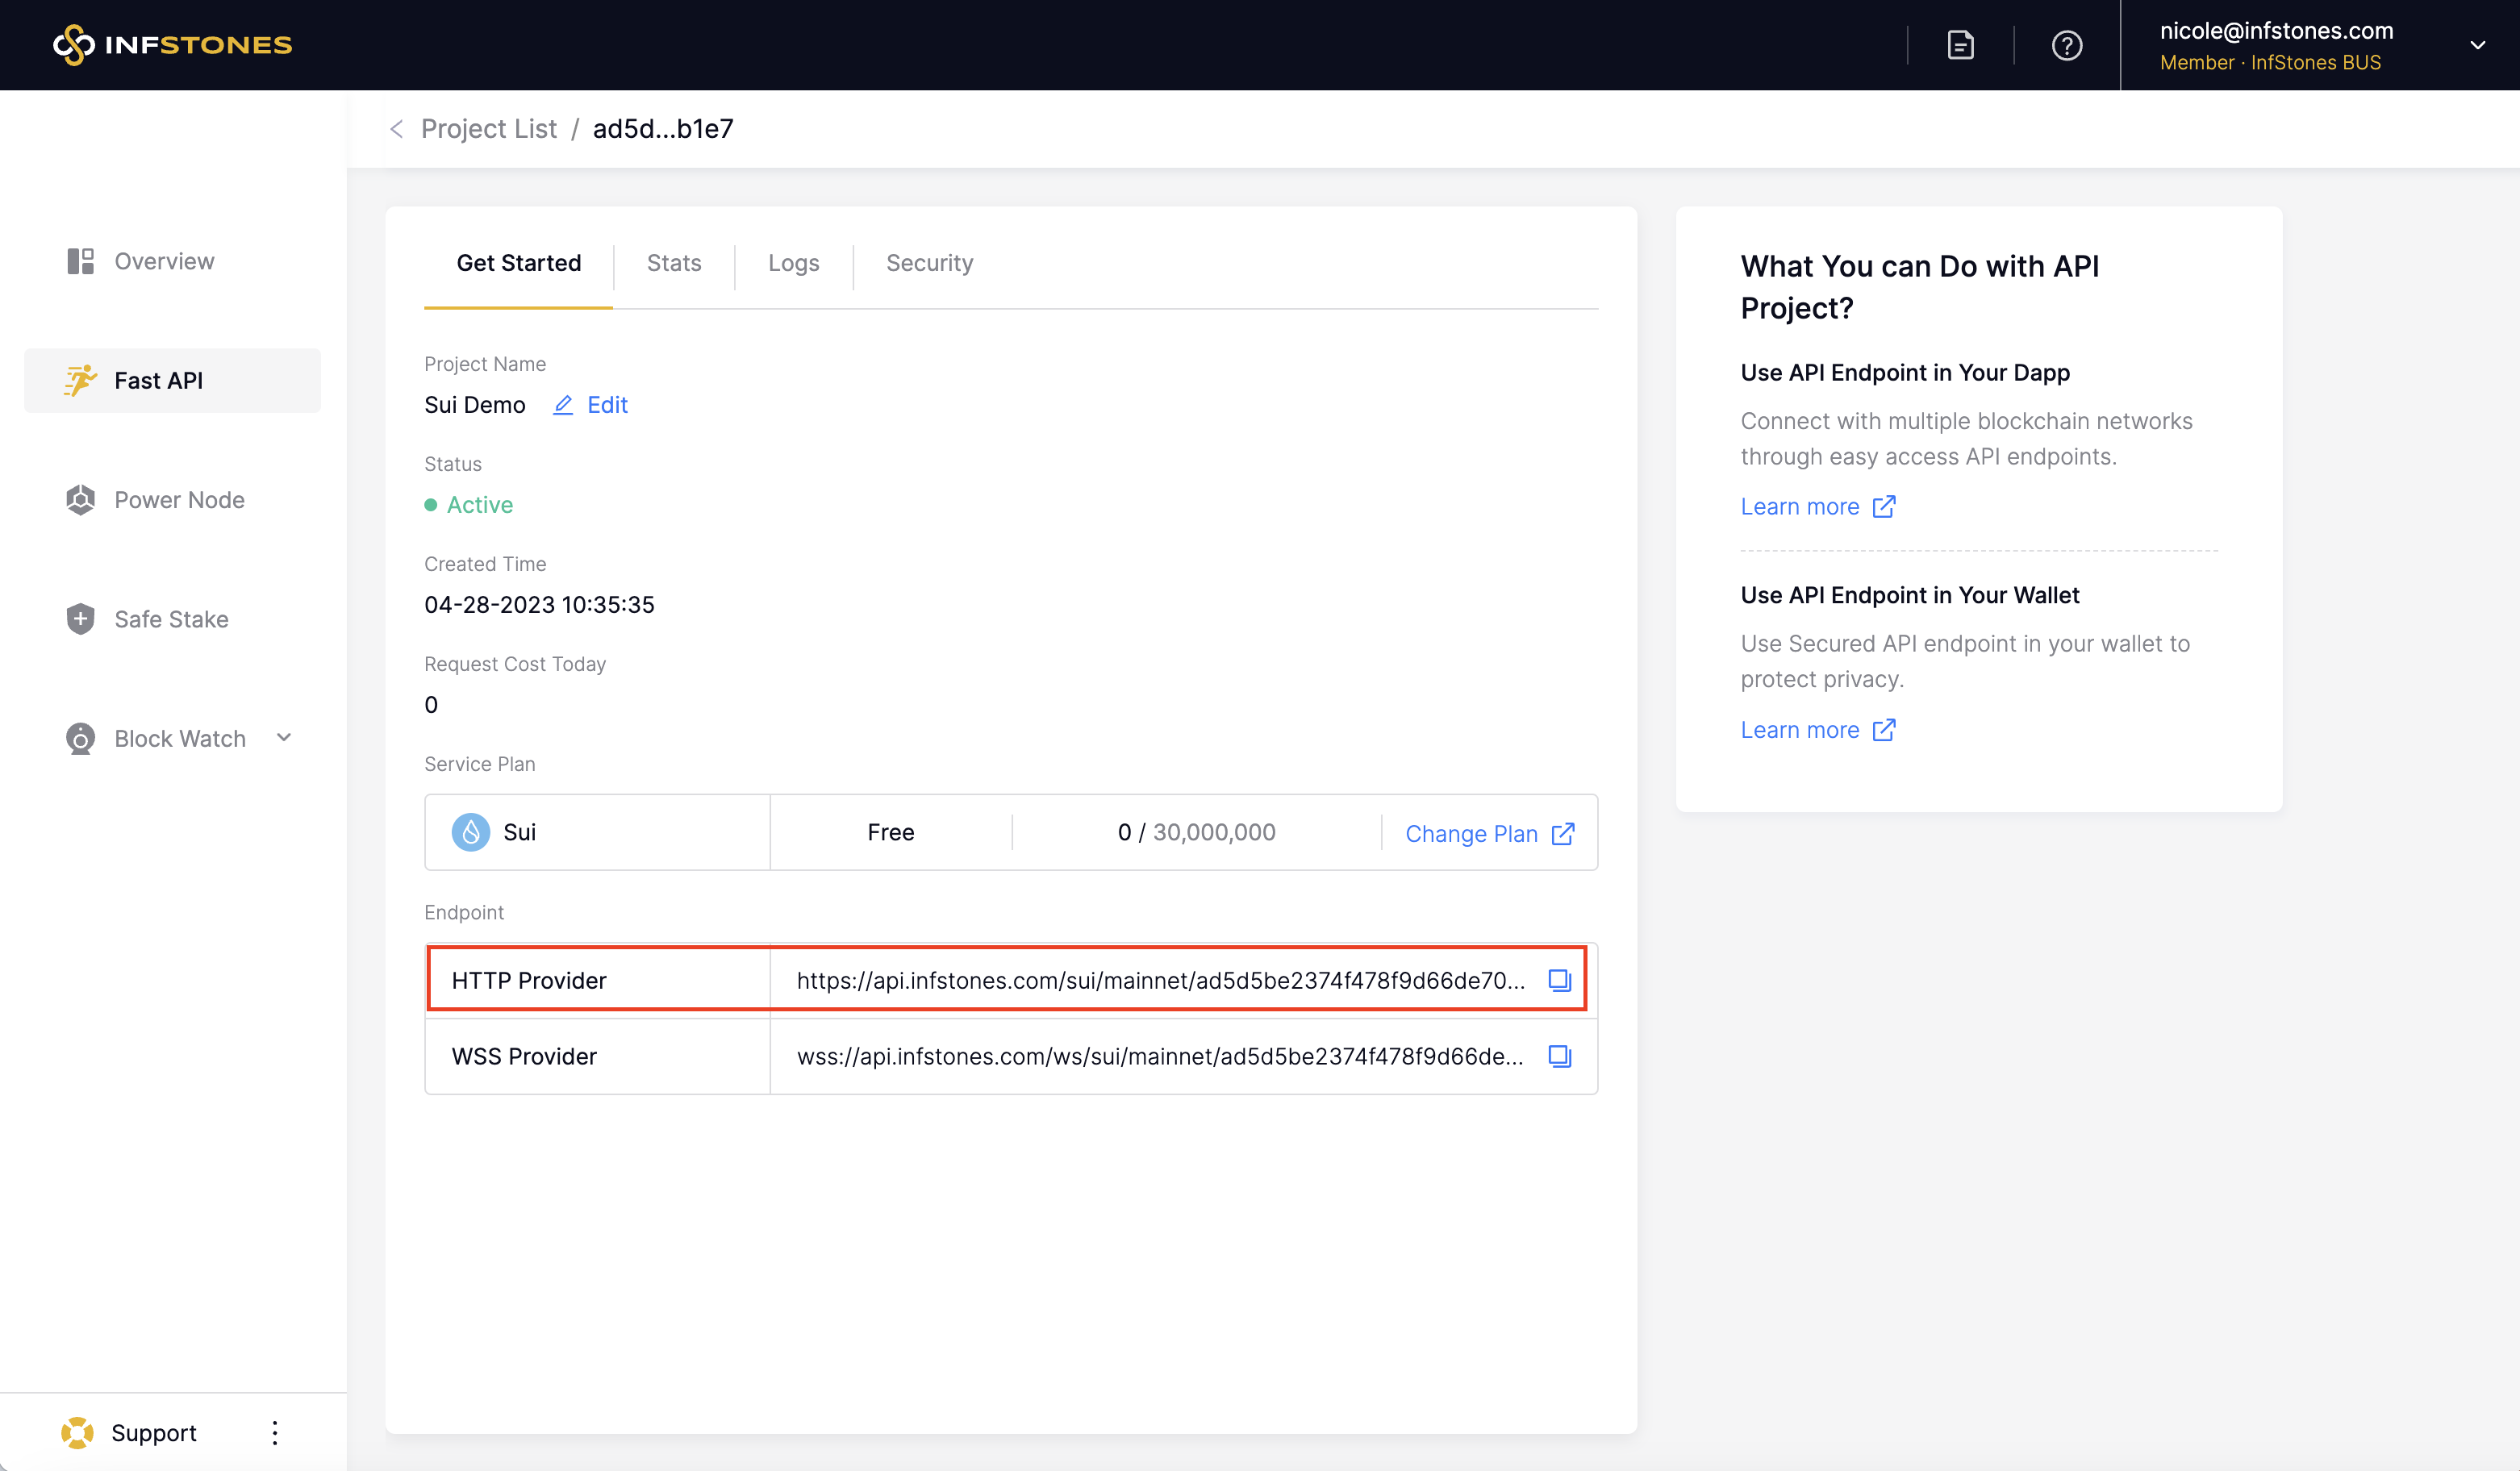Screen dimensions: 2520x1471
Task: Click the Sui droplet icon in Service Plan
Action: (x=470, y=832)
